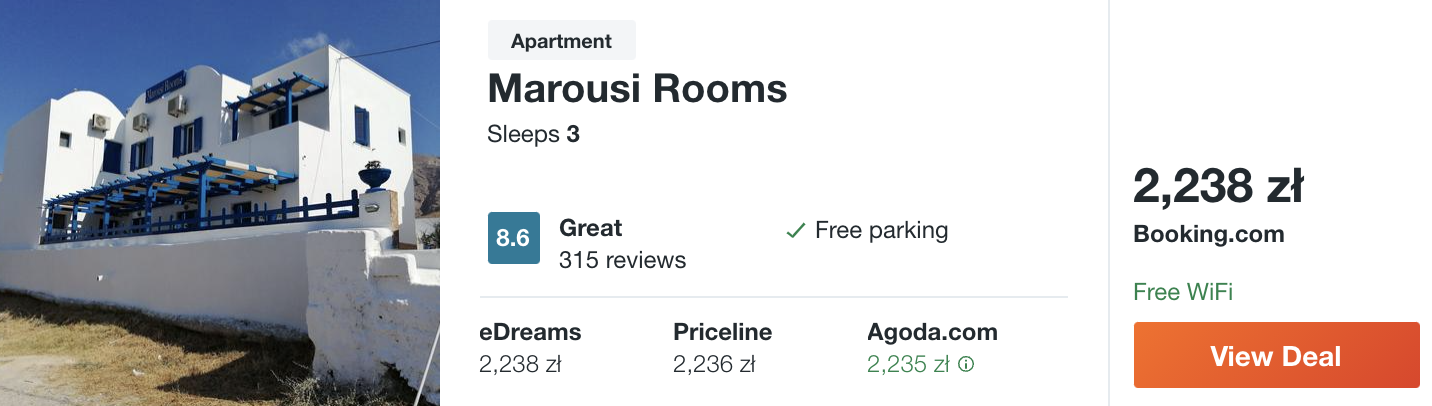Click the Free WiFi amenity text
The height and width of the screenshot is (406, 1432).
point(1183,292)
